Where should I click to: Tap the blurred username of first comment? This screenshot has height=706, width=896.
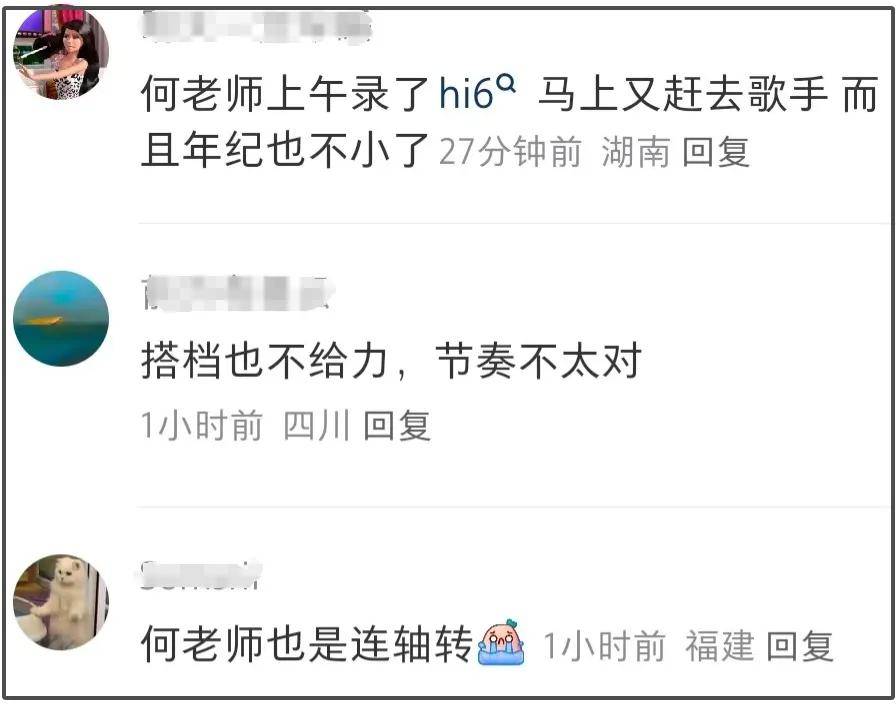(x=256, y=26)
